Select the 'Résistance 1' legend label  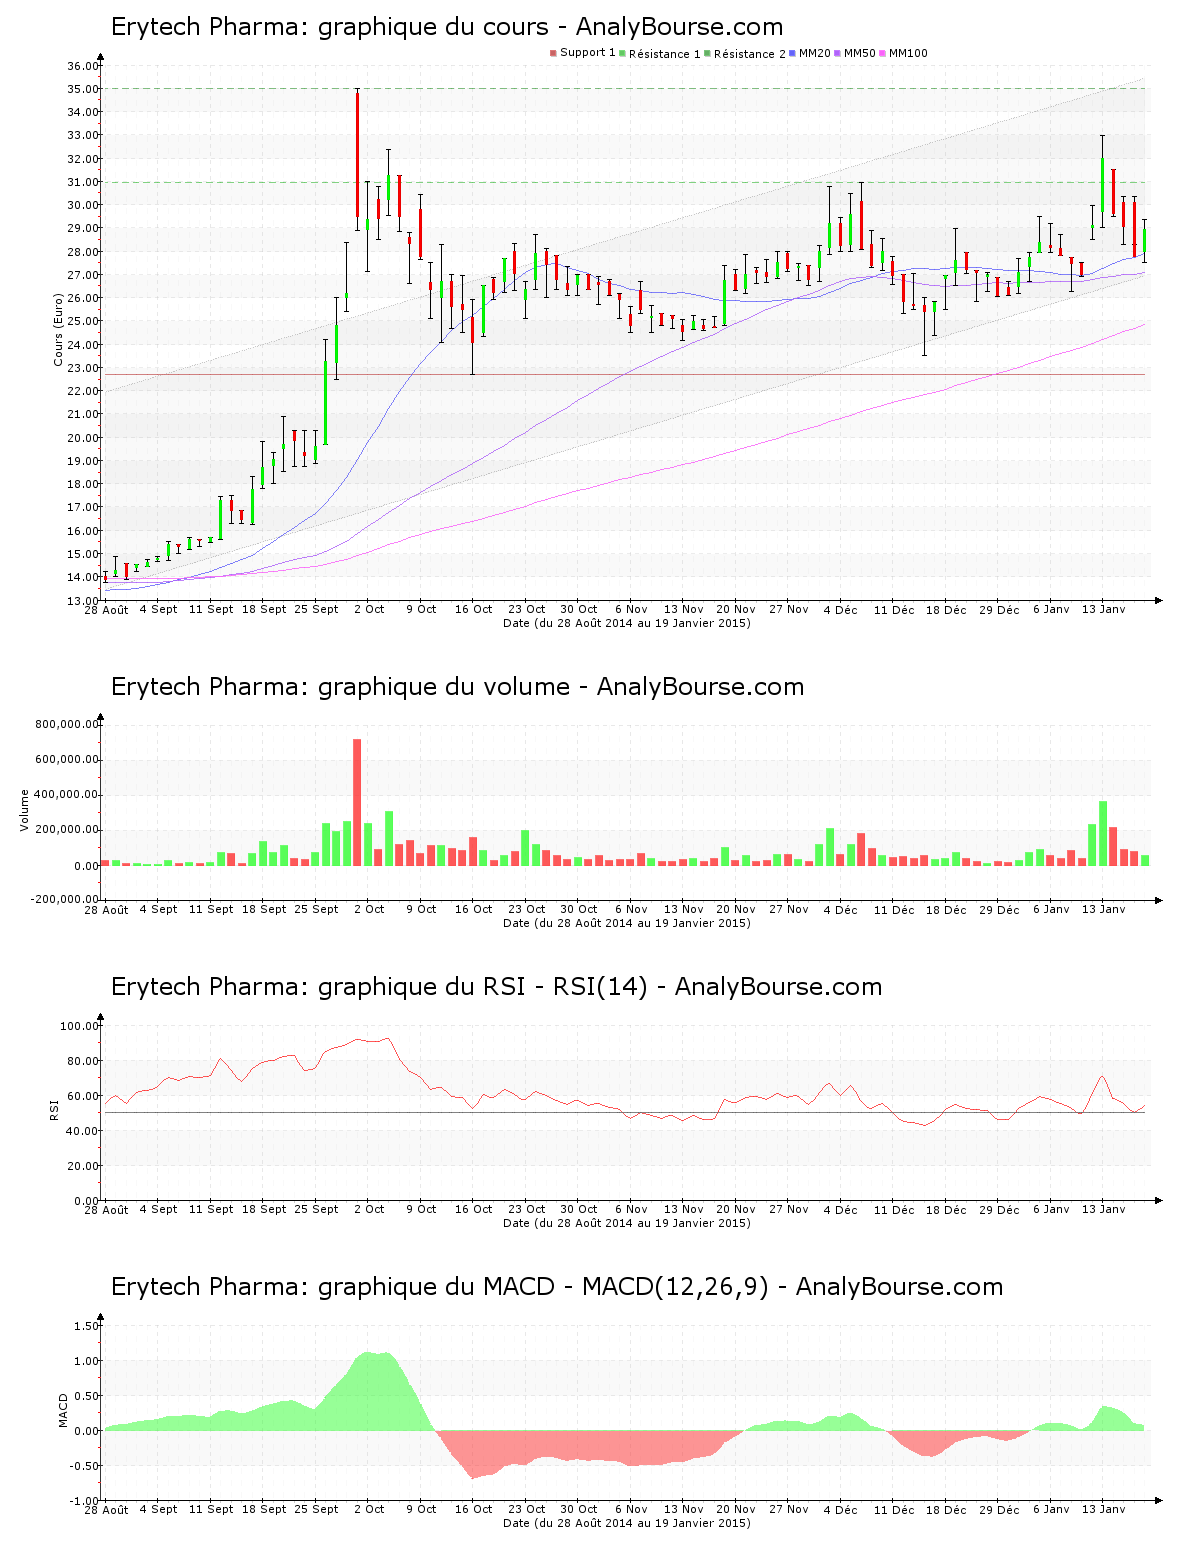(x=664, y=53)
